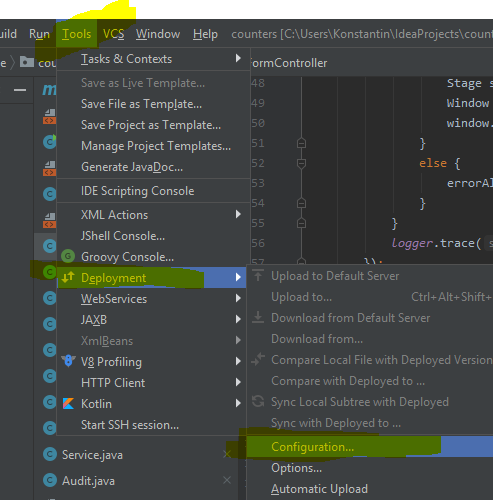Viewport: 493px width, 500px height.
Task: Click arrow next to WebServices
Action: [238, 298]
